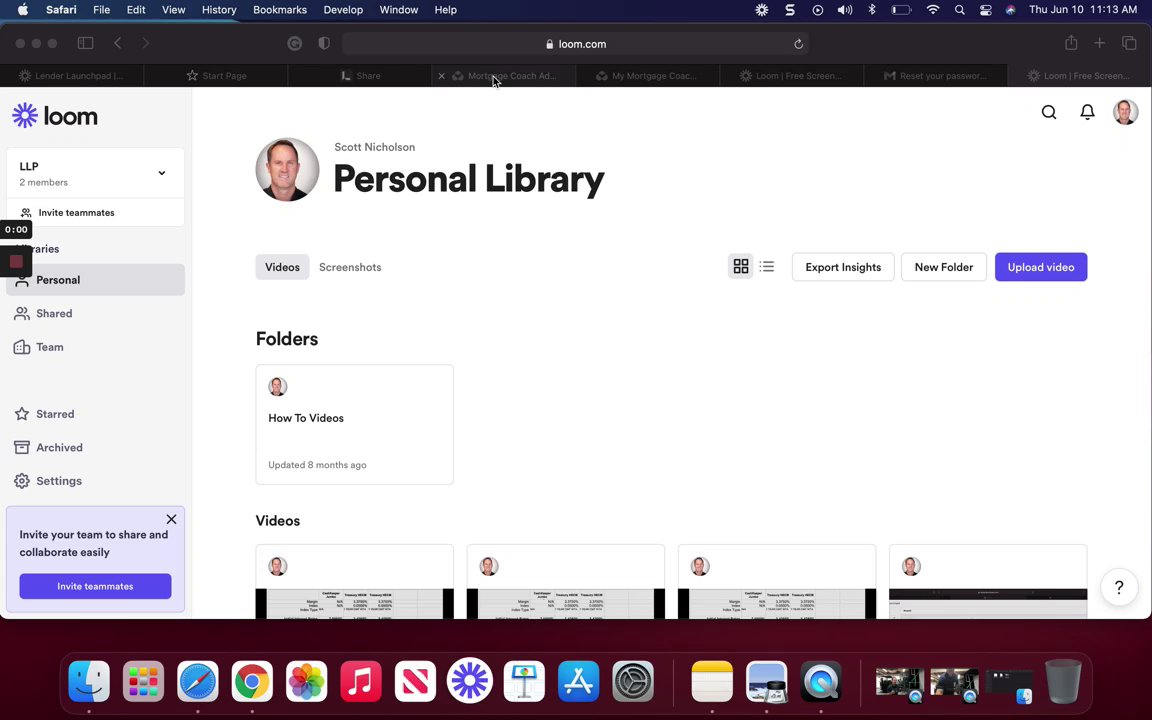1152x720 pixels.
Task: Close the Mortgage Coach Ad tab
Action: click(x=442, y=76)
